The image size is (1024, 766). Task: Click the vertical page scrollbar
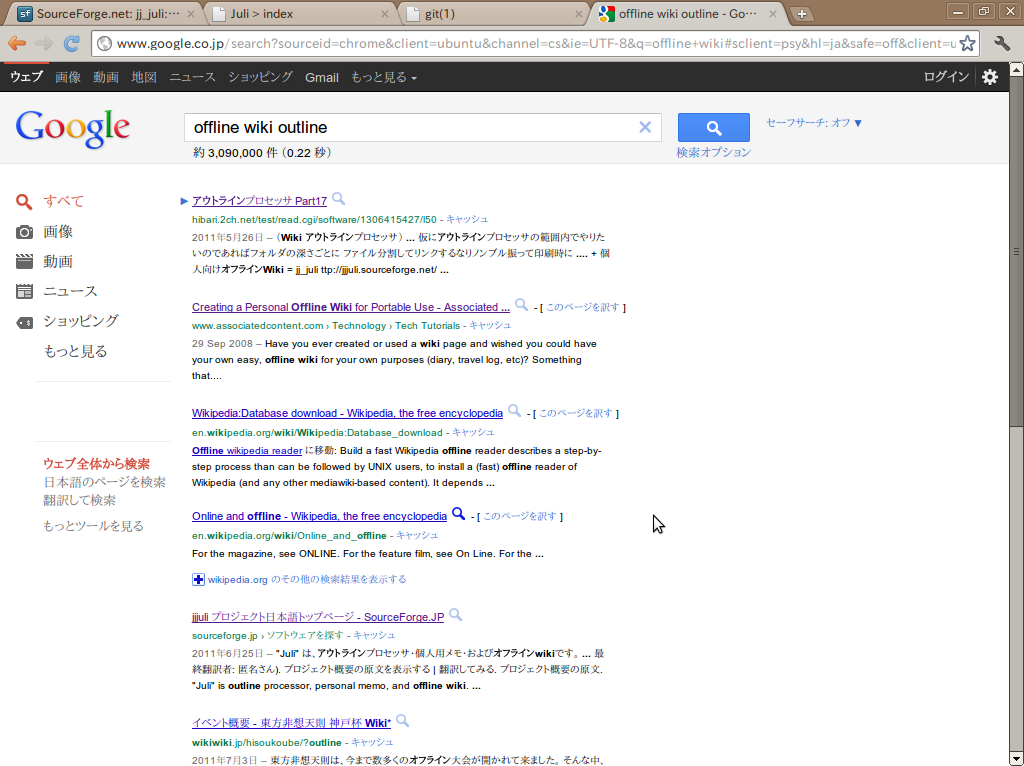pos(1016,250)
